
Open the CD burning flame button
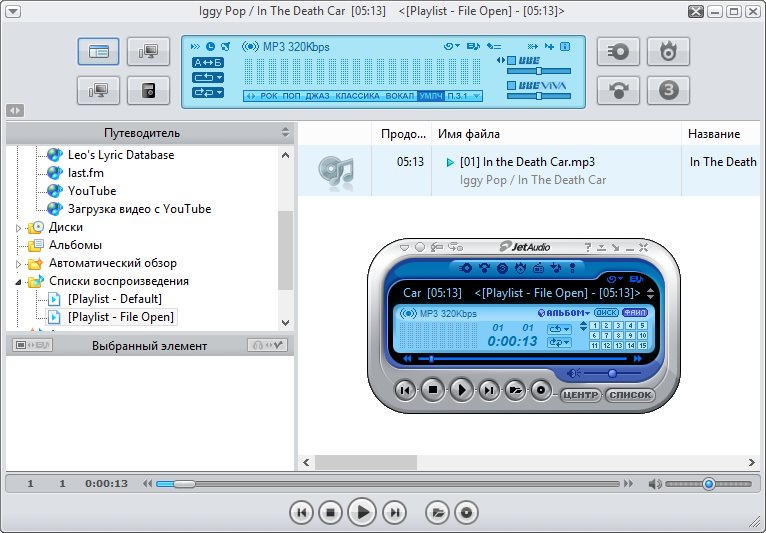(x=668, y=51)
